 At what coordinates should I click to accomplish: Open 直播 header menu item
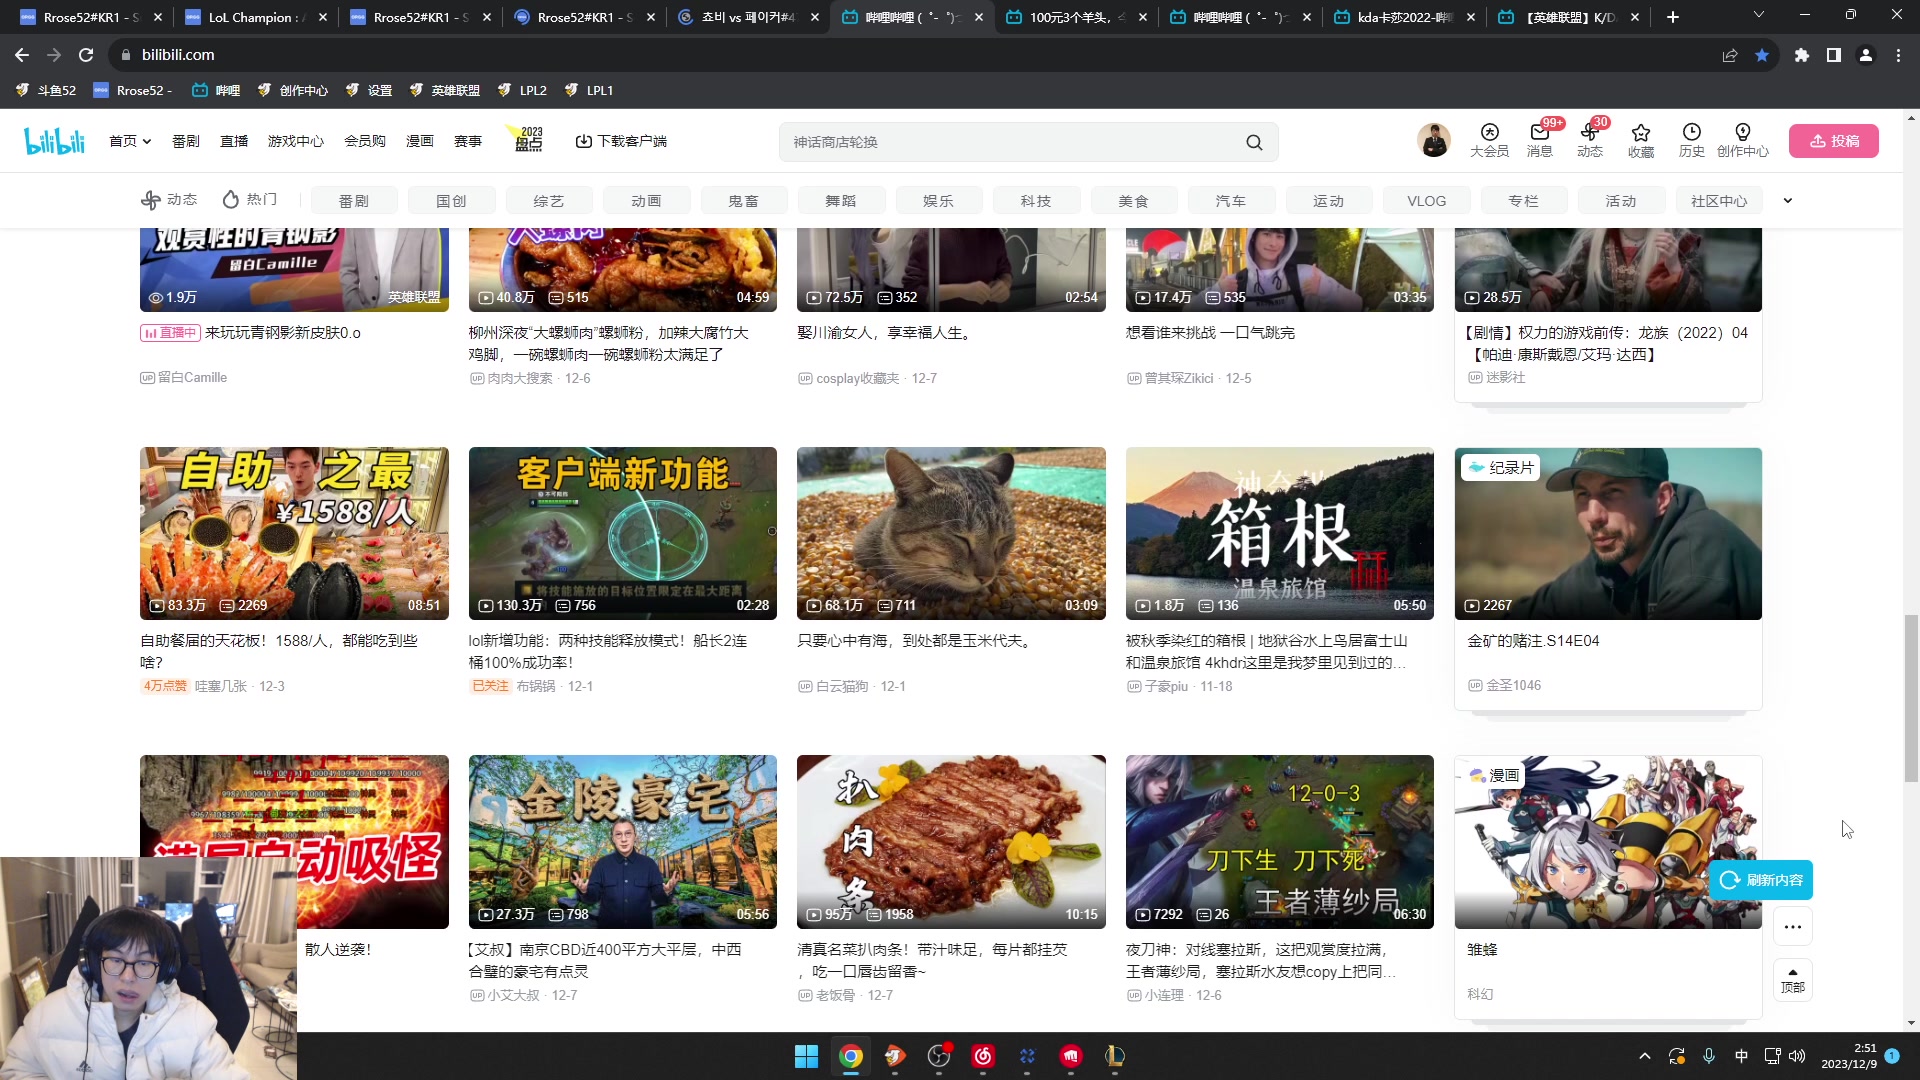click(234, 141)
